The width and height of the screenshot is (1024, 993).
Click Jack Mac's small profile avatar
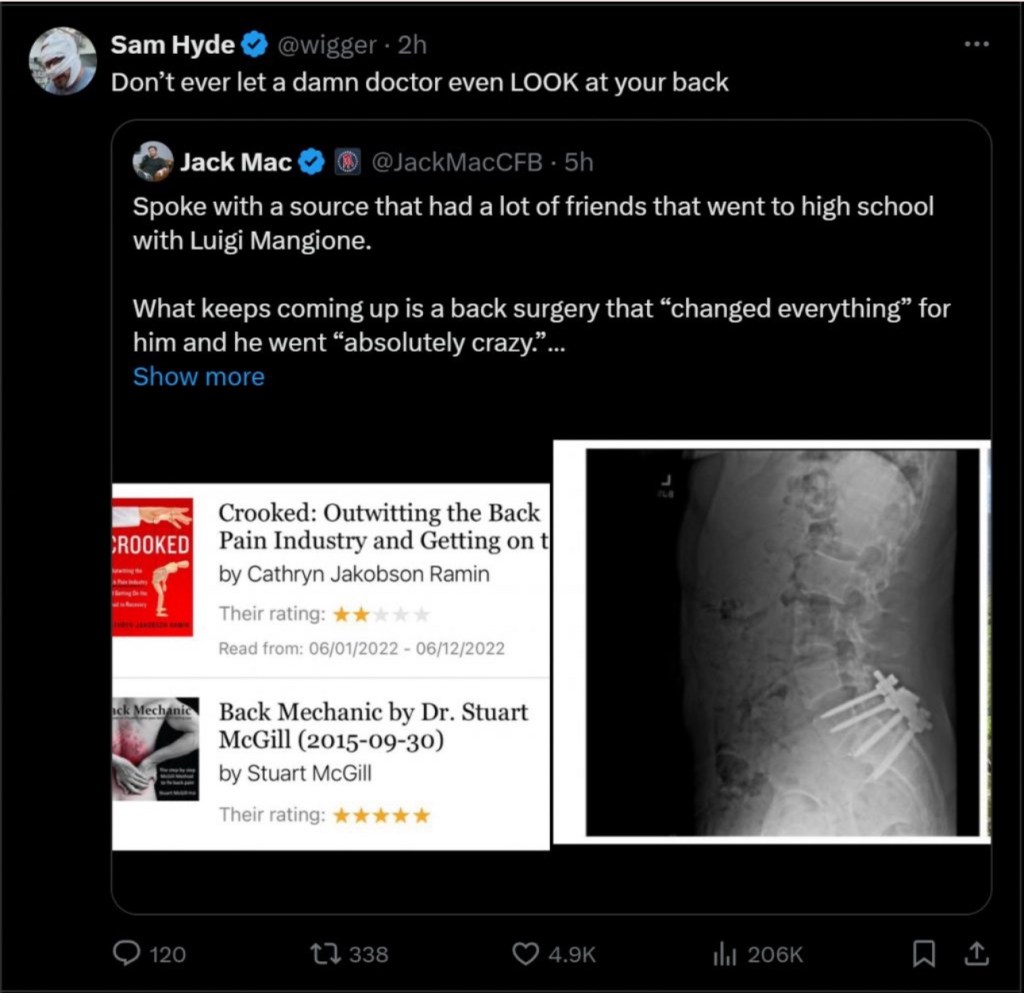[x=153, y=162]
